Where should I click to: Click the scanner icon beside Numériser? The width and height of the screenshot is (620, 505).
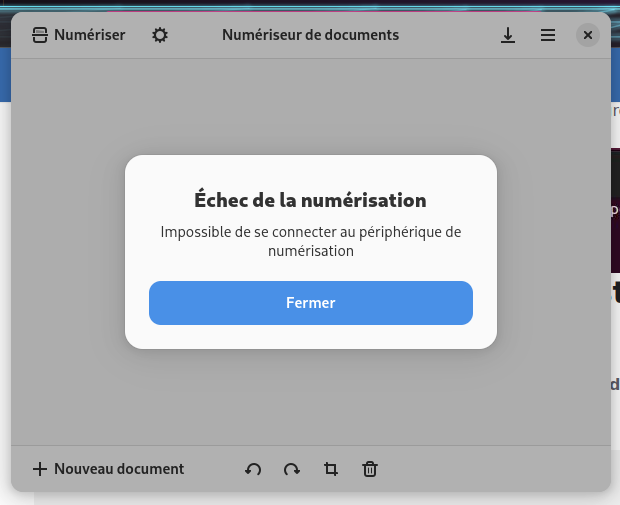tap(40, 35)
